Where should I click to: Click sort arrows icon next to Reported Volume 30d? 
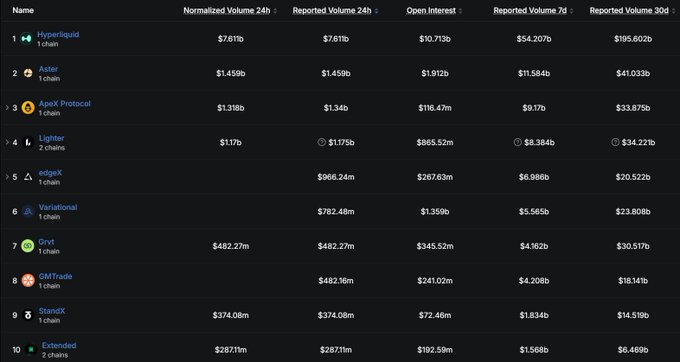point(673,11)
